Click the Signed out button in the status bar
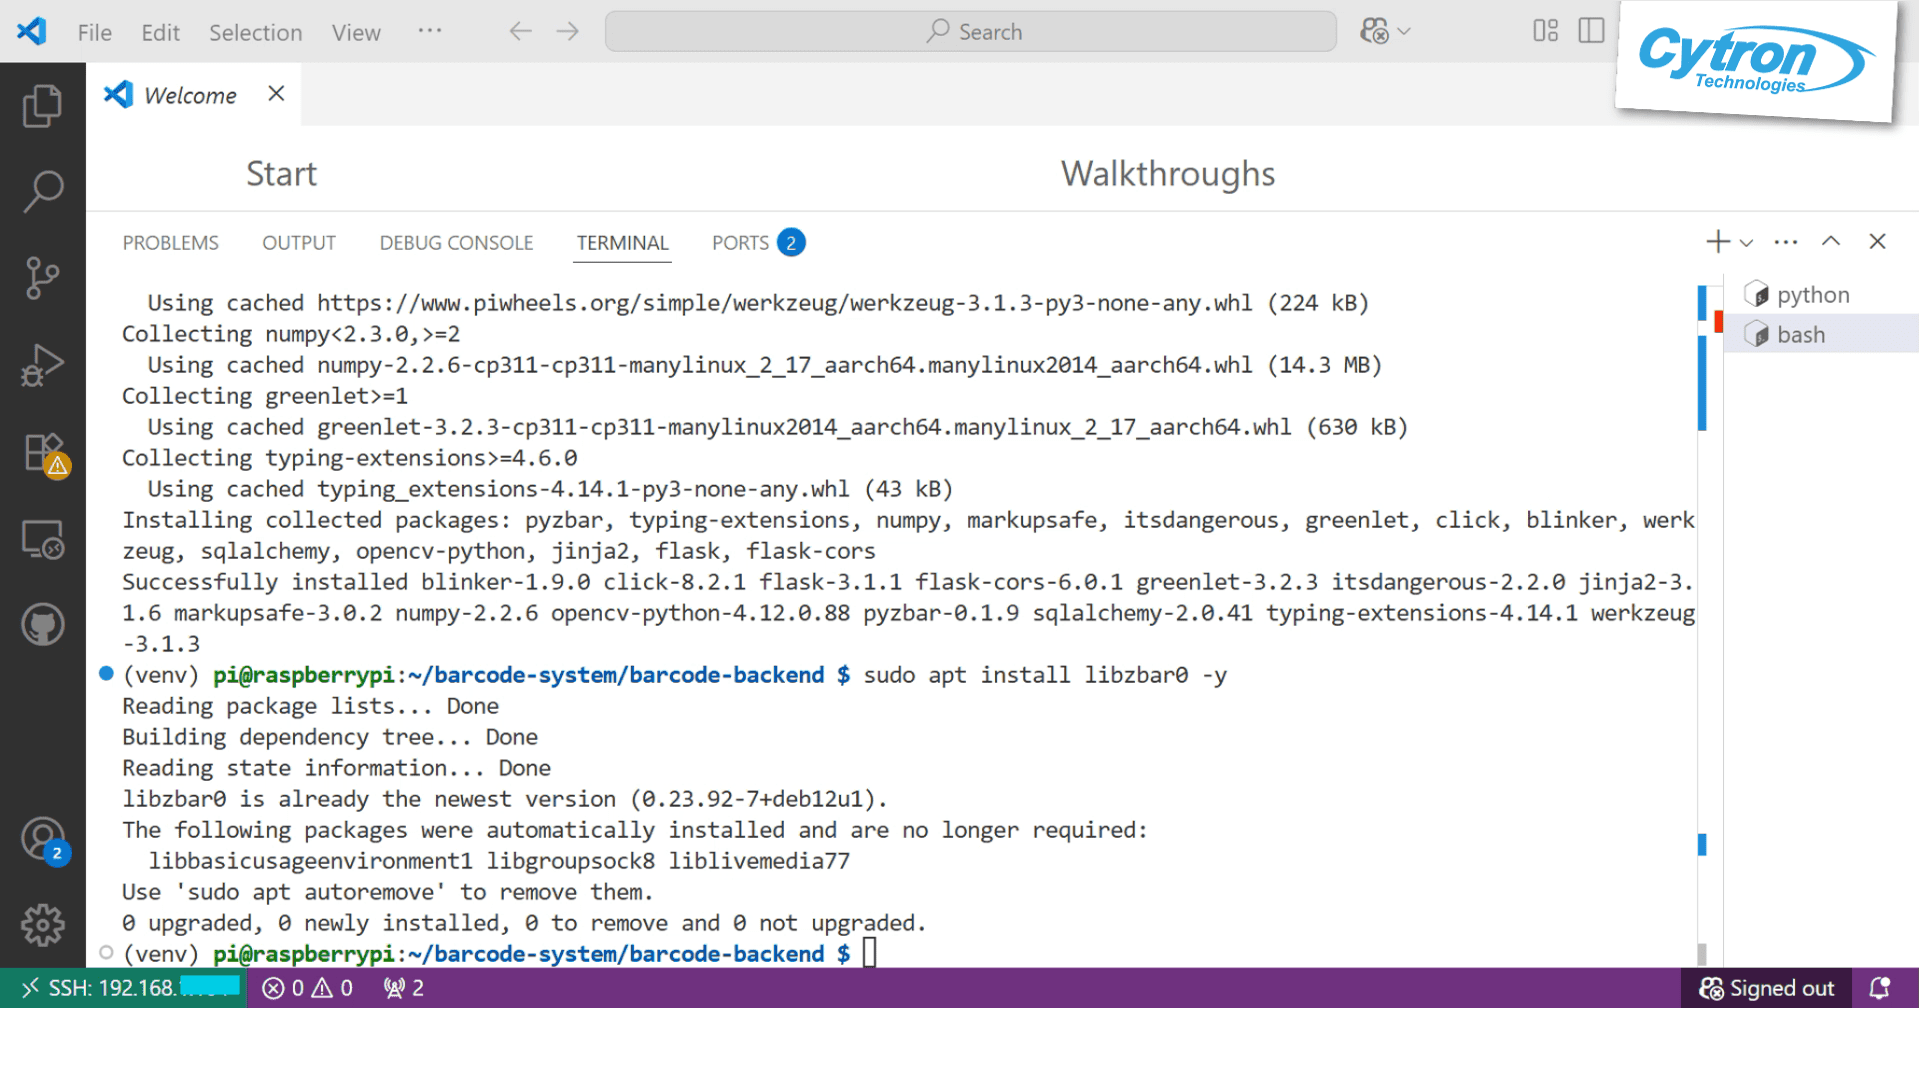Image resolution: width=1919 pixels, height=1079 pixels. 1766,988
